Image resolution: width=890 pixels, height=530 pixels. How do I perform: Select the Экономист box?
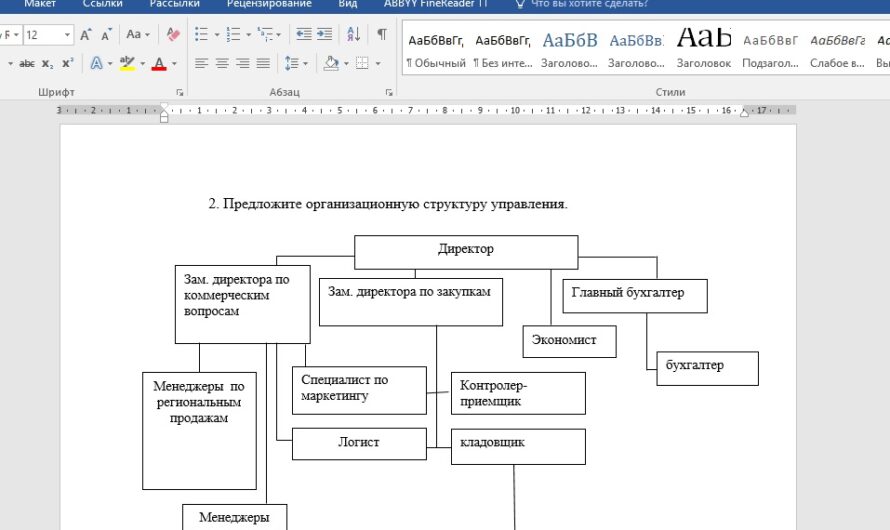point(569,341)
